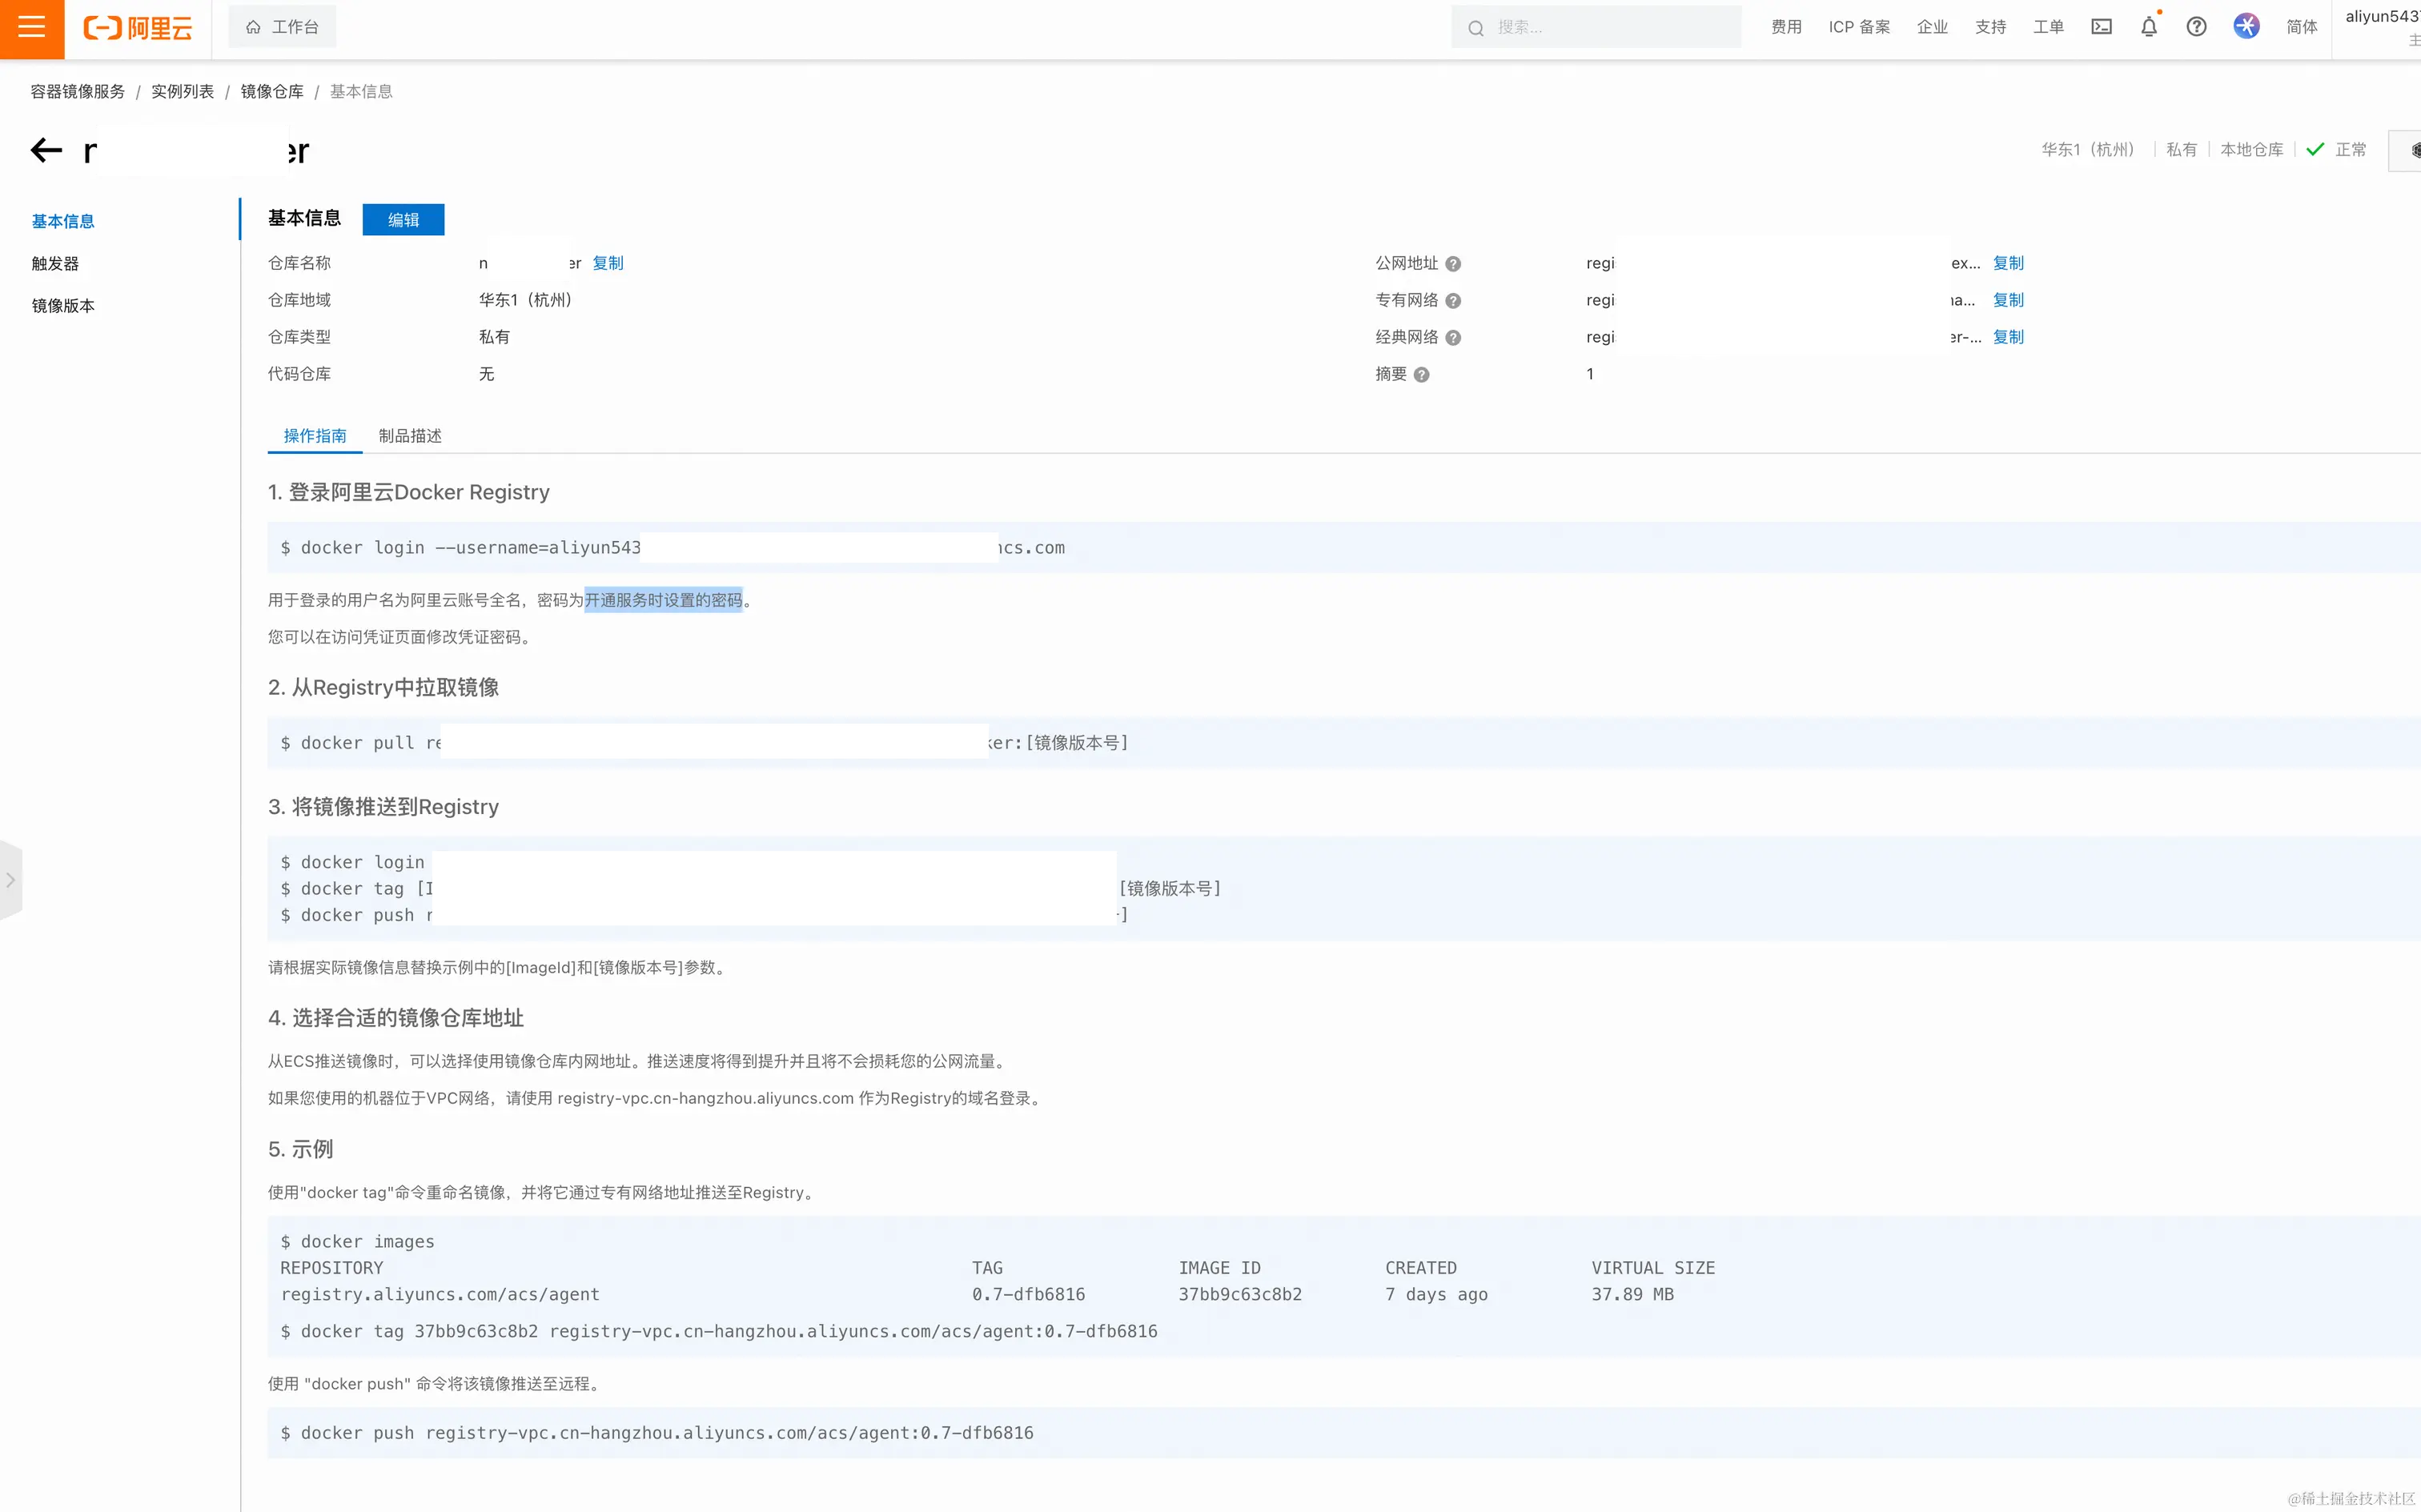Viewport: 2421px width, 1512px height.
Task: Expand the collapsed left side panel arrow
Action: (x=11, y=880)
